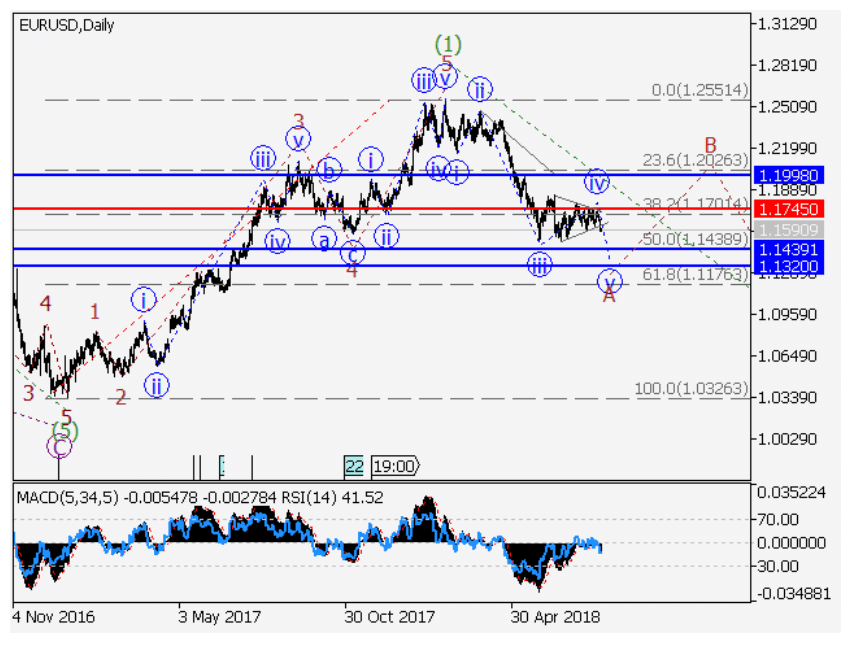Select circled v label above wave A

pyautogui.click(x=609, y=281)
